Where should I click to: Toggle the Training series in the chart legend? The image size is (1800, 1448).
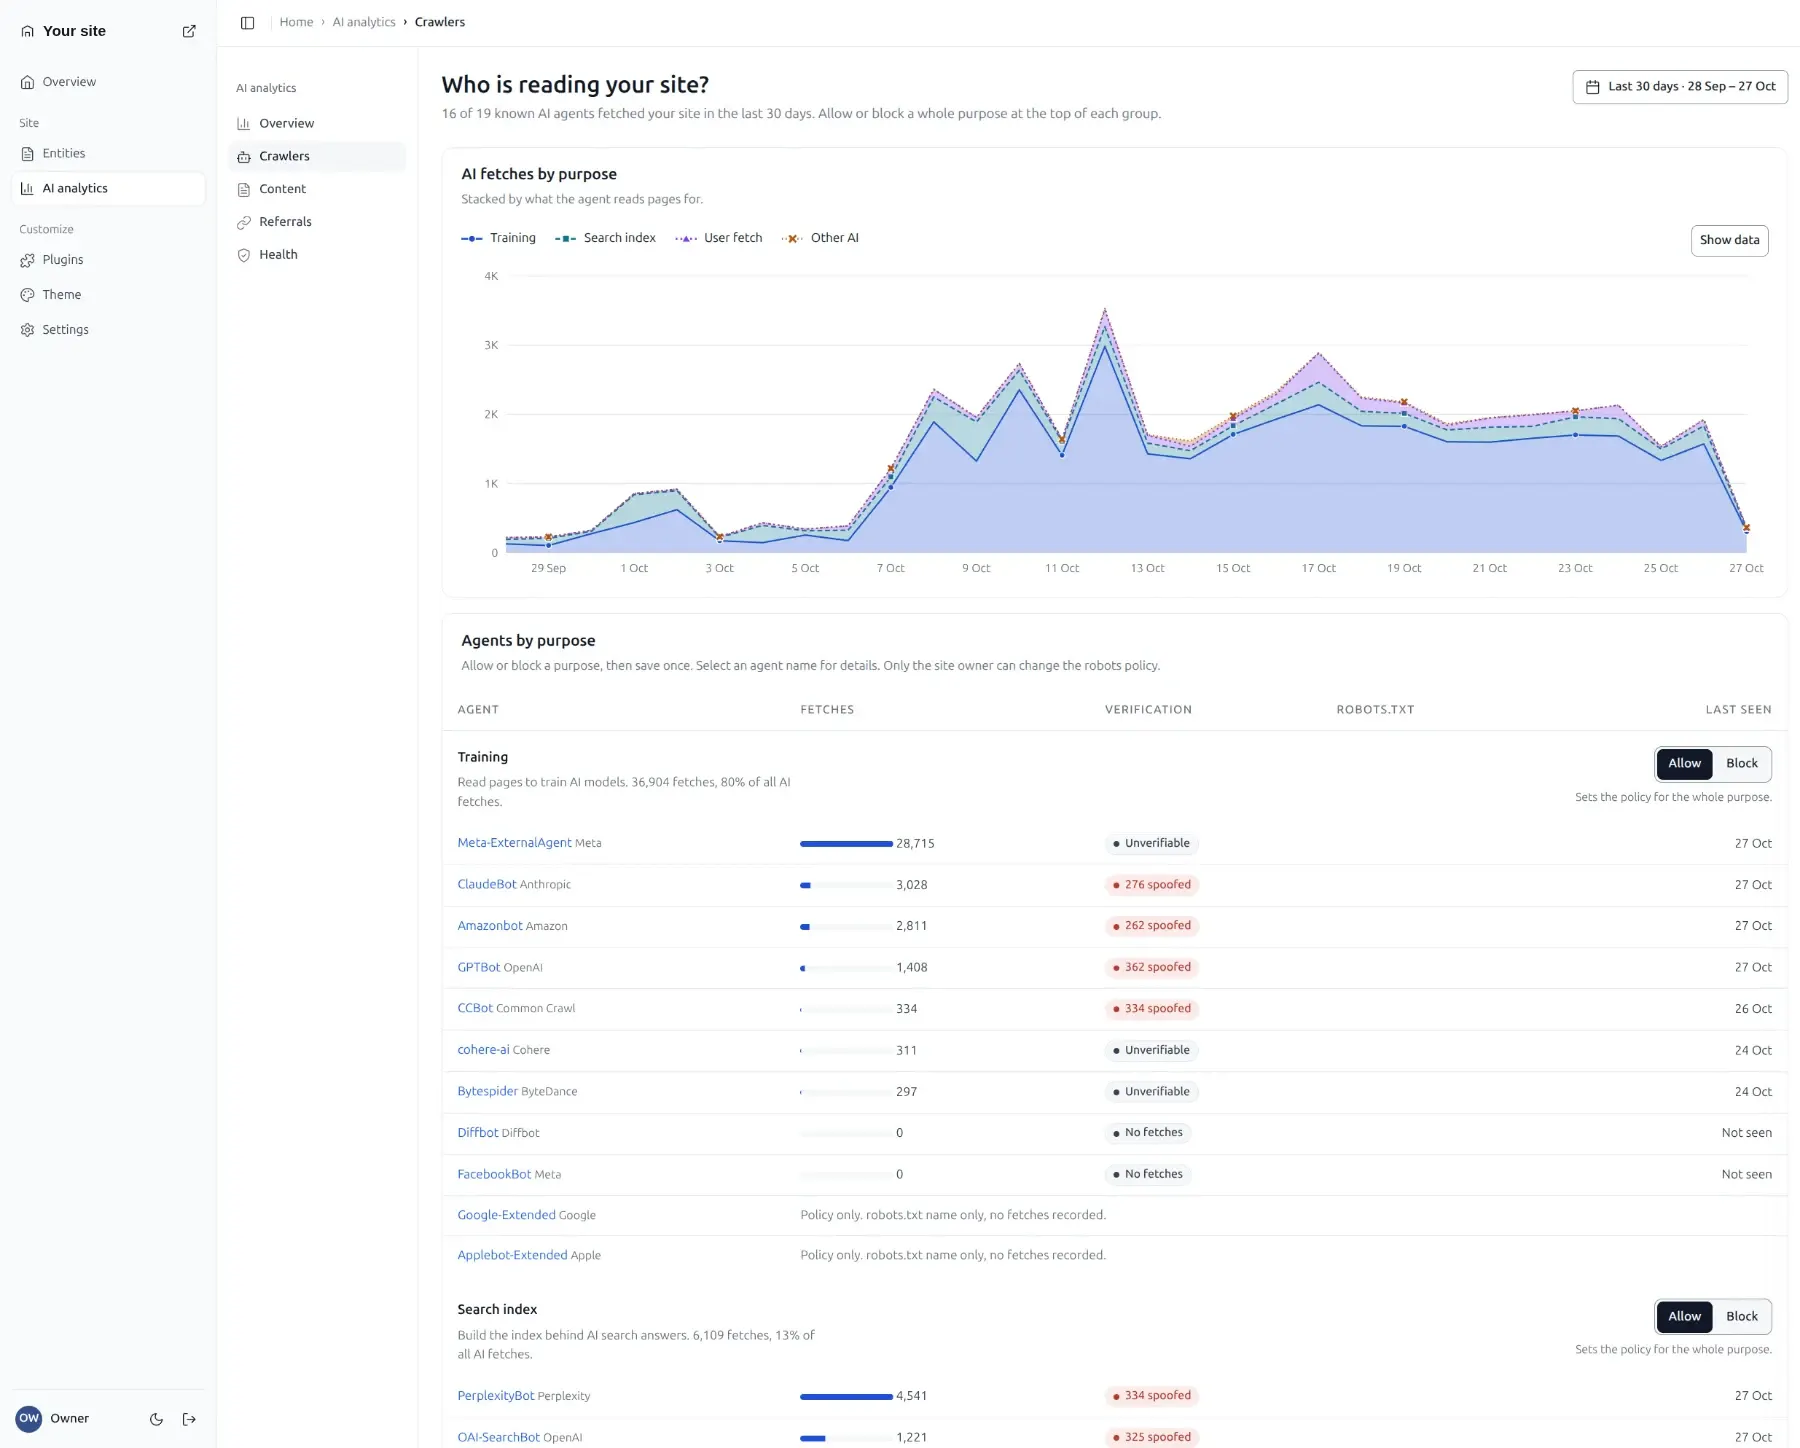coord(499,238)
